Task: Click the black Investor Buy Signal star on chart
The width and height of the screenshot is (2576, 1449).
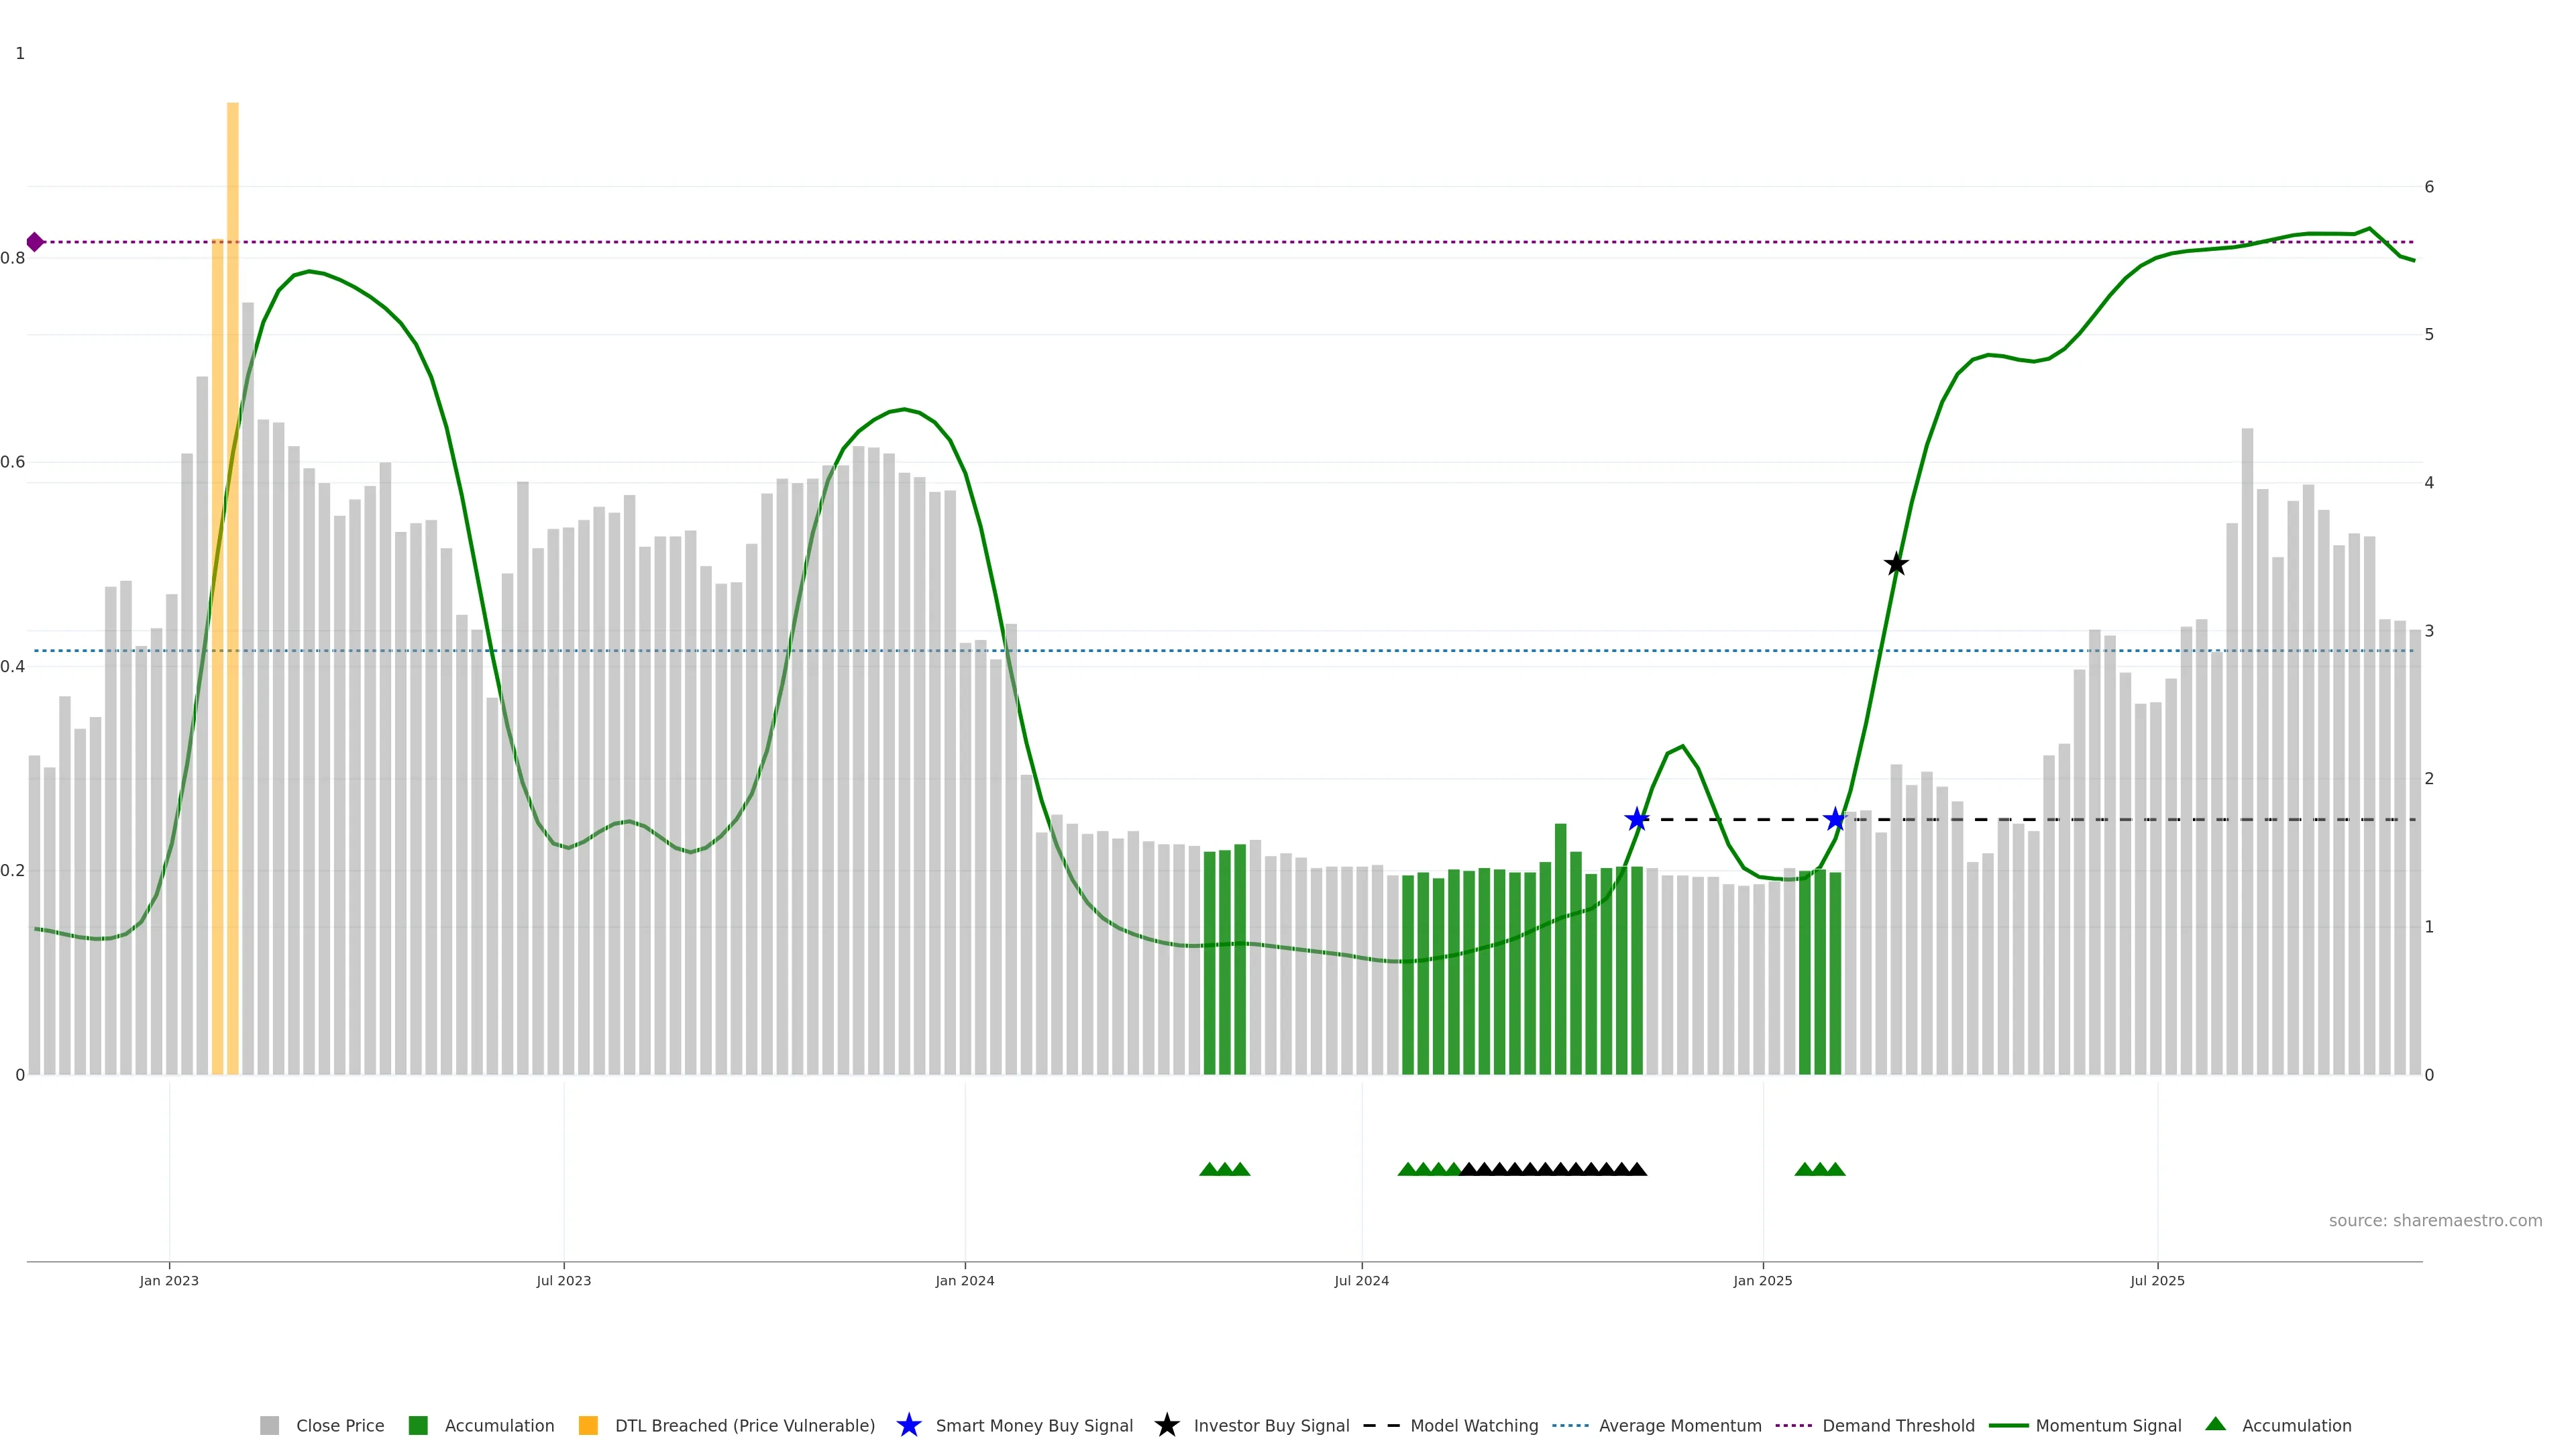Action: click(1896, 565)
